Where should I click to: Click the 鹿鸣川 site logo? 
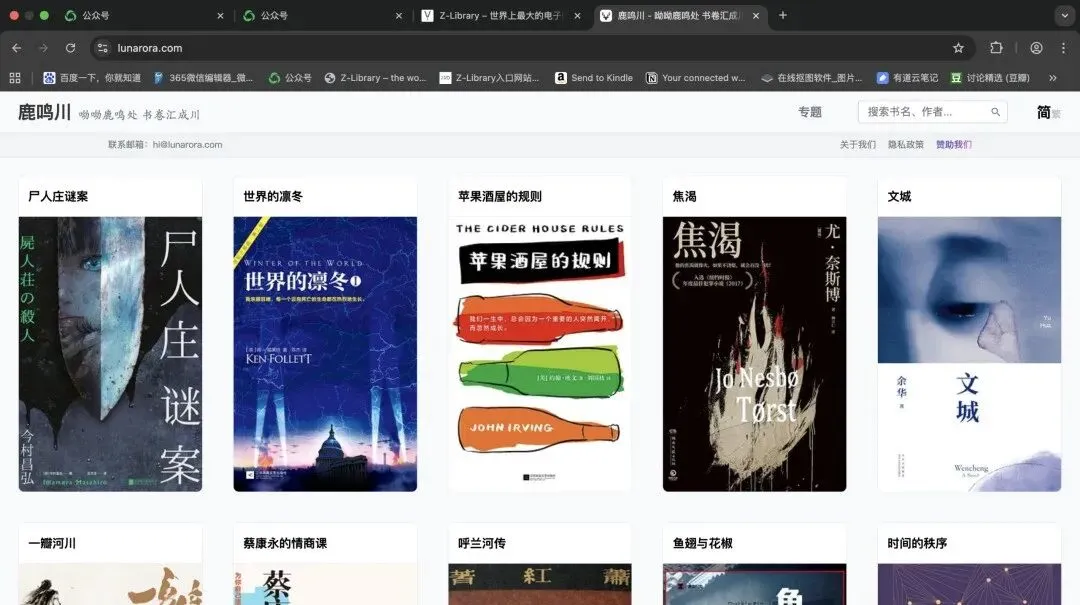(44, 112)
